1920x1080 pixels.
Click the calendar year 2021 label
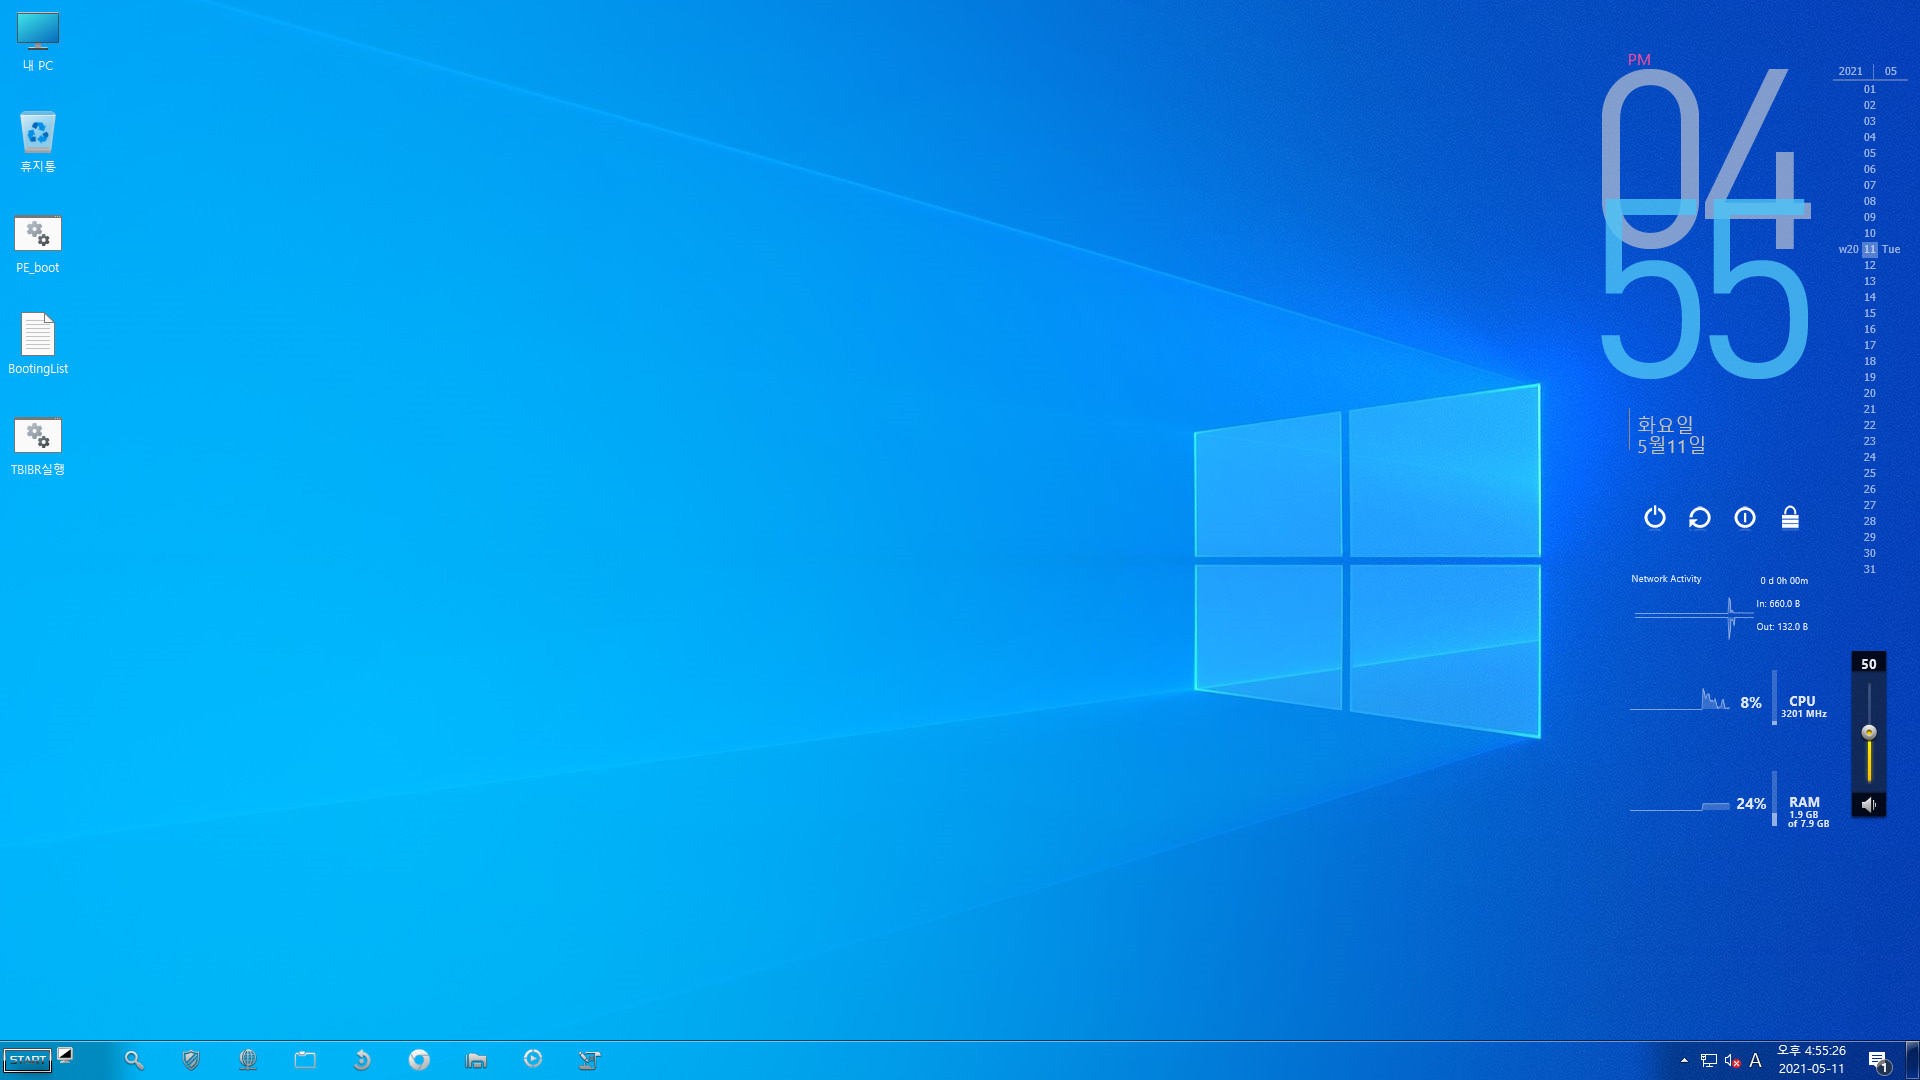pos(1850,71)
